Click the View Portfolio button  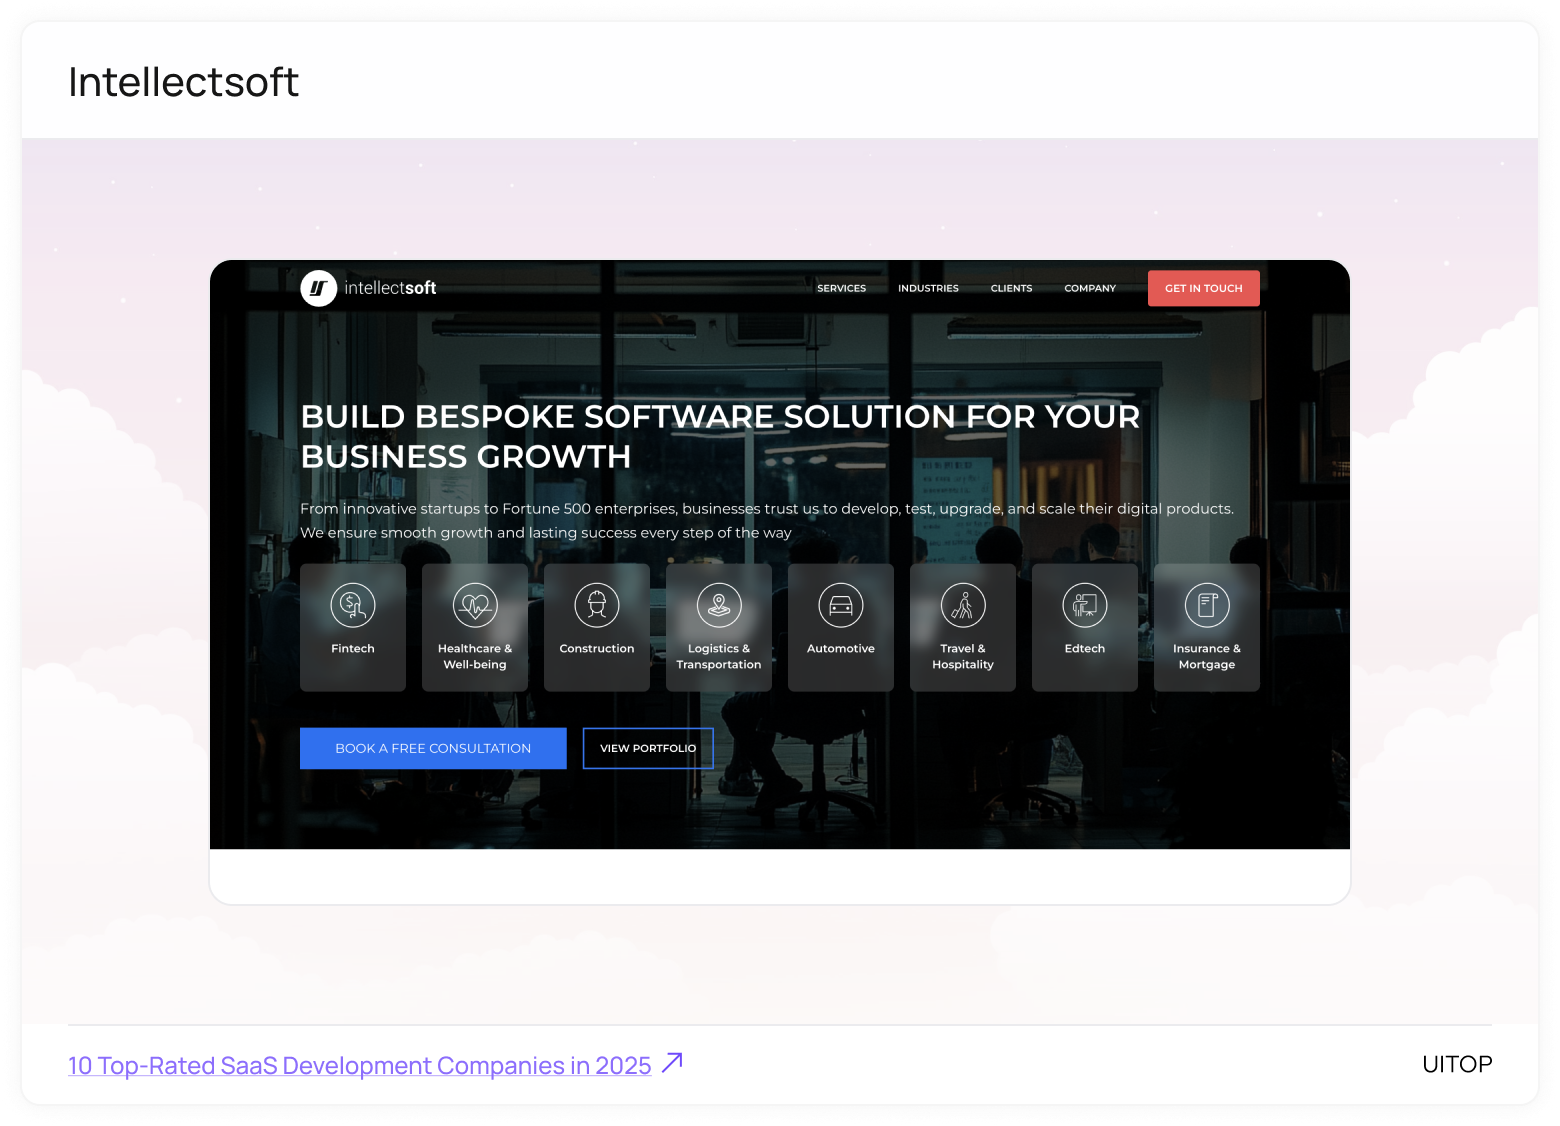pyautogui.click(x=648, y=748)
